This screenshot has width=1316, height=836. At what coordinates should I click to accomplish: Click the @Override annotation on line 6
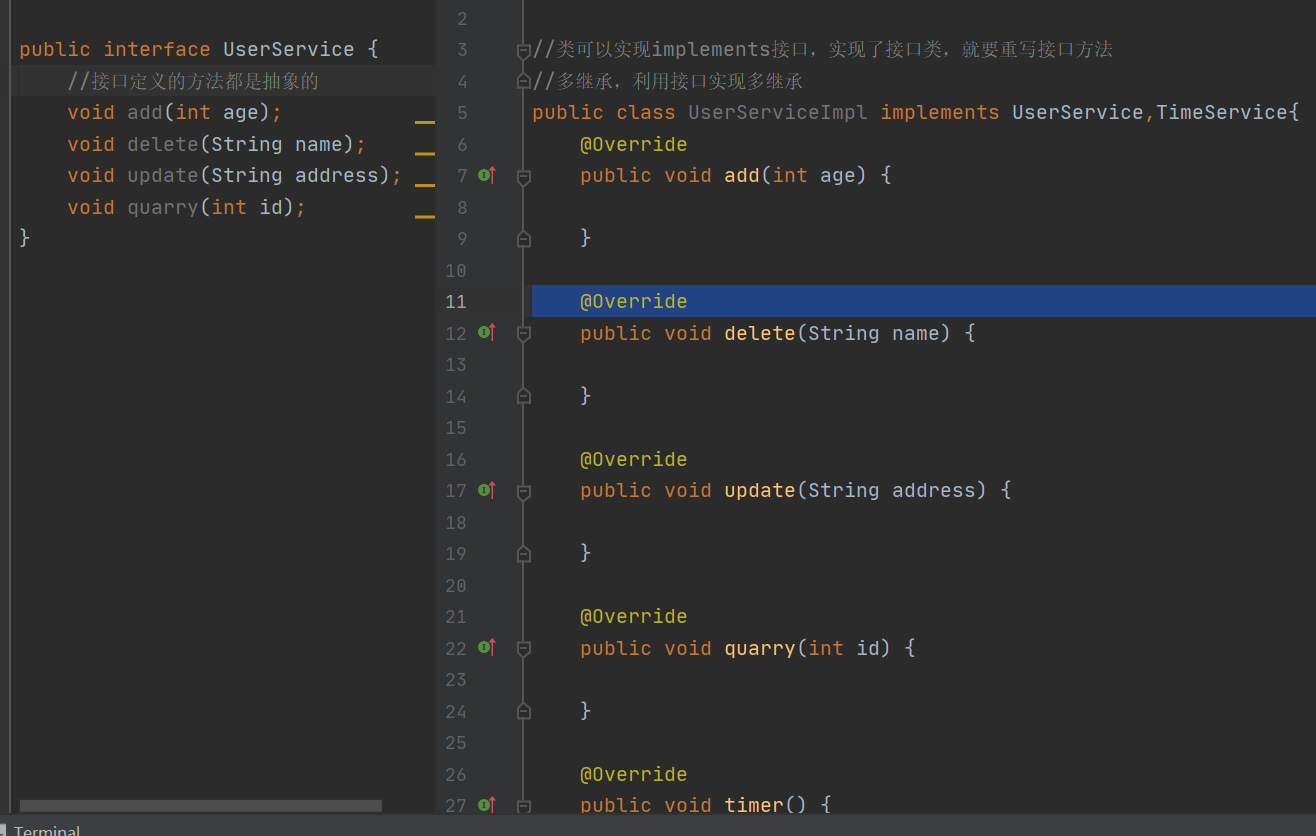coord(634,144)
